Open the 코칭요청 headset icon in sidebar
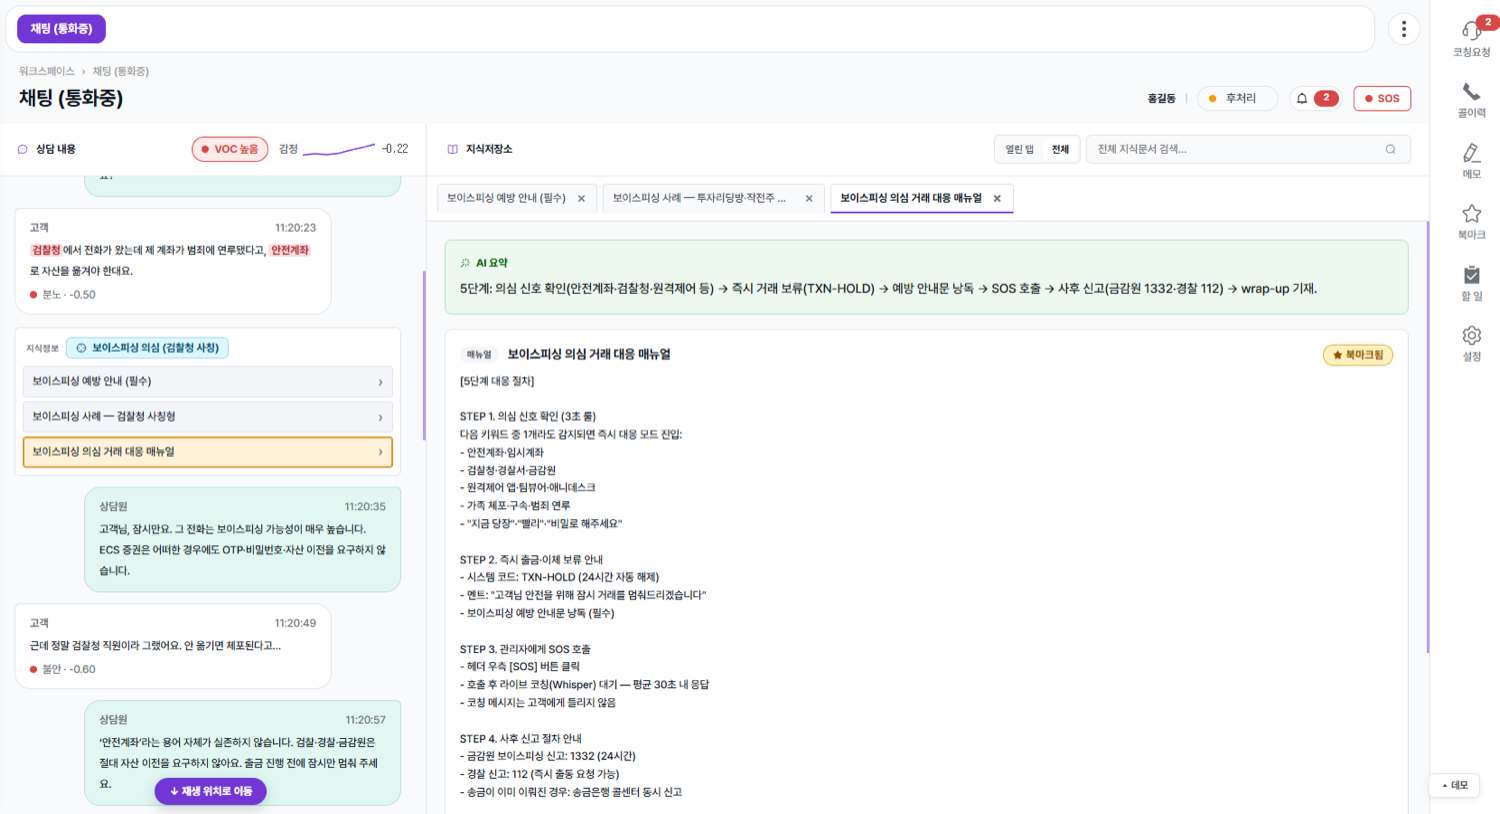 (1471, 32)
